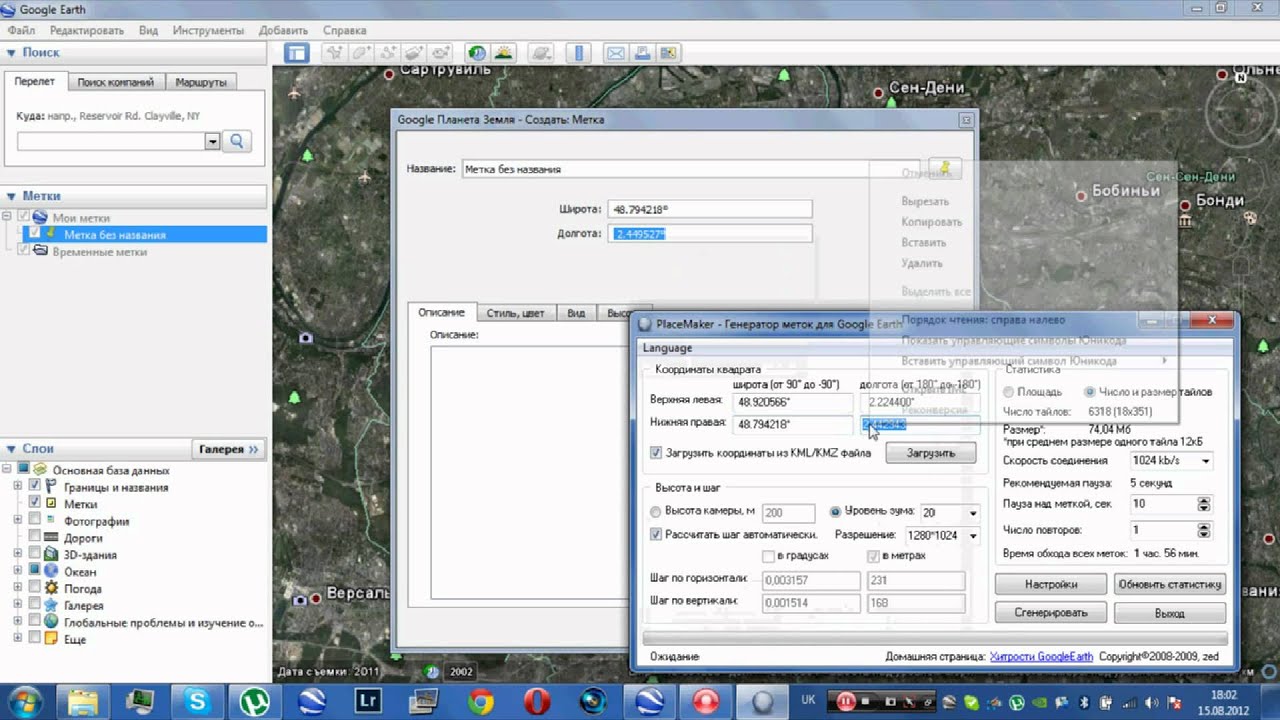This screenshot has width=1280, height=720.
Task: Uncheck 'Границы и названия' layer checkbox
Action: coord(35,487)
